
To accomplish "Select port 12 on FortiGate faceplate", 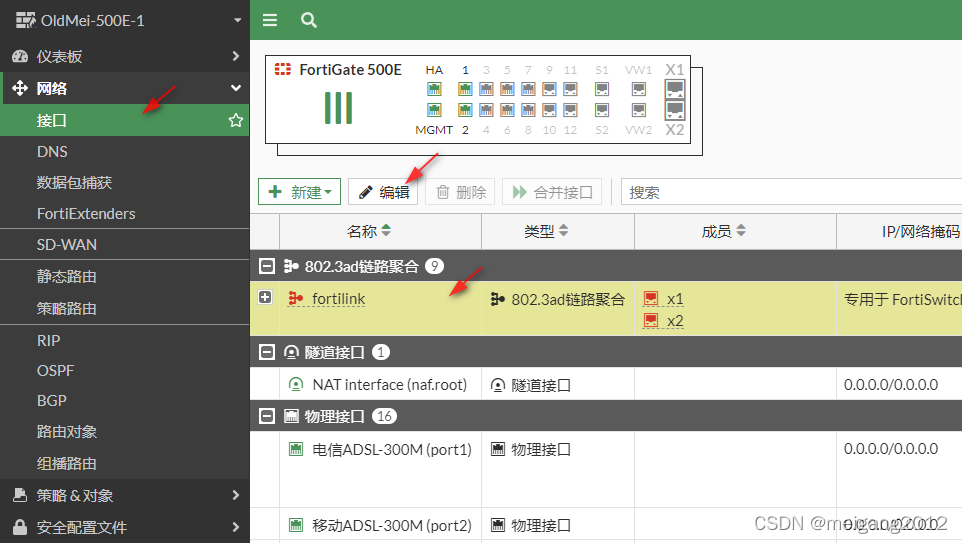I will pyautogui.click(x=570, y=110).
